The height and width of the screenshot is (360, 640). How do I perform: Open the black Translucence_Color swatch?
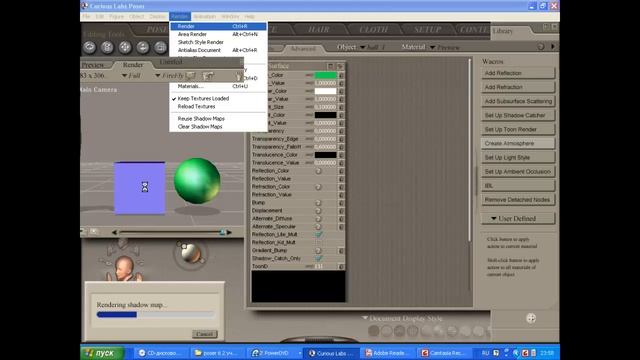pos(325,155)
